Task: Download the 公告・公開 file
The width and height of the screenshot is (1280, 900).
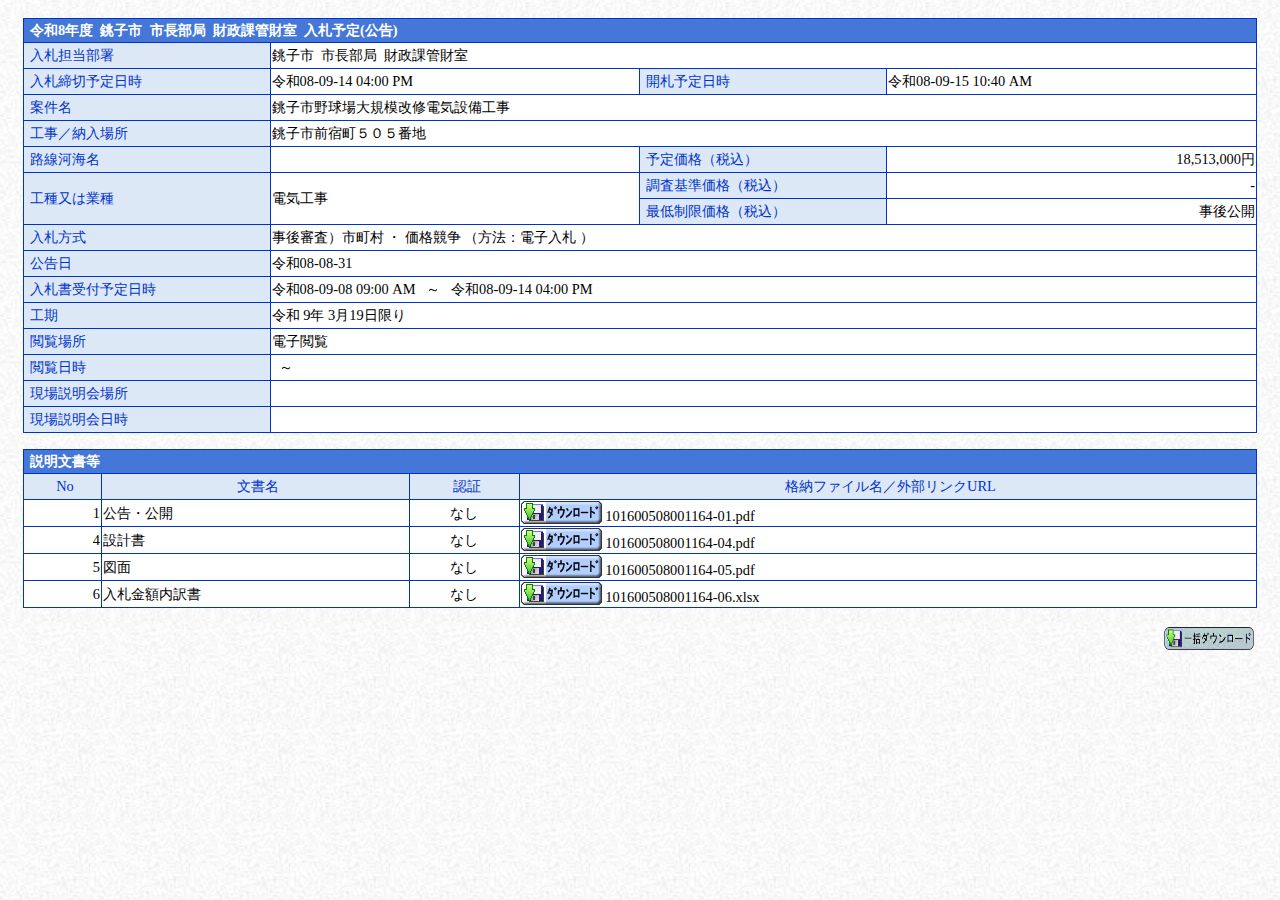Action: [561, 512]
